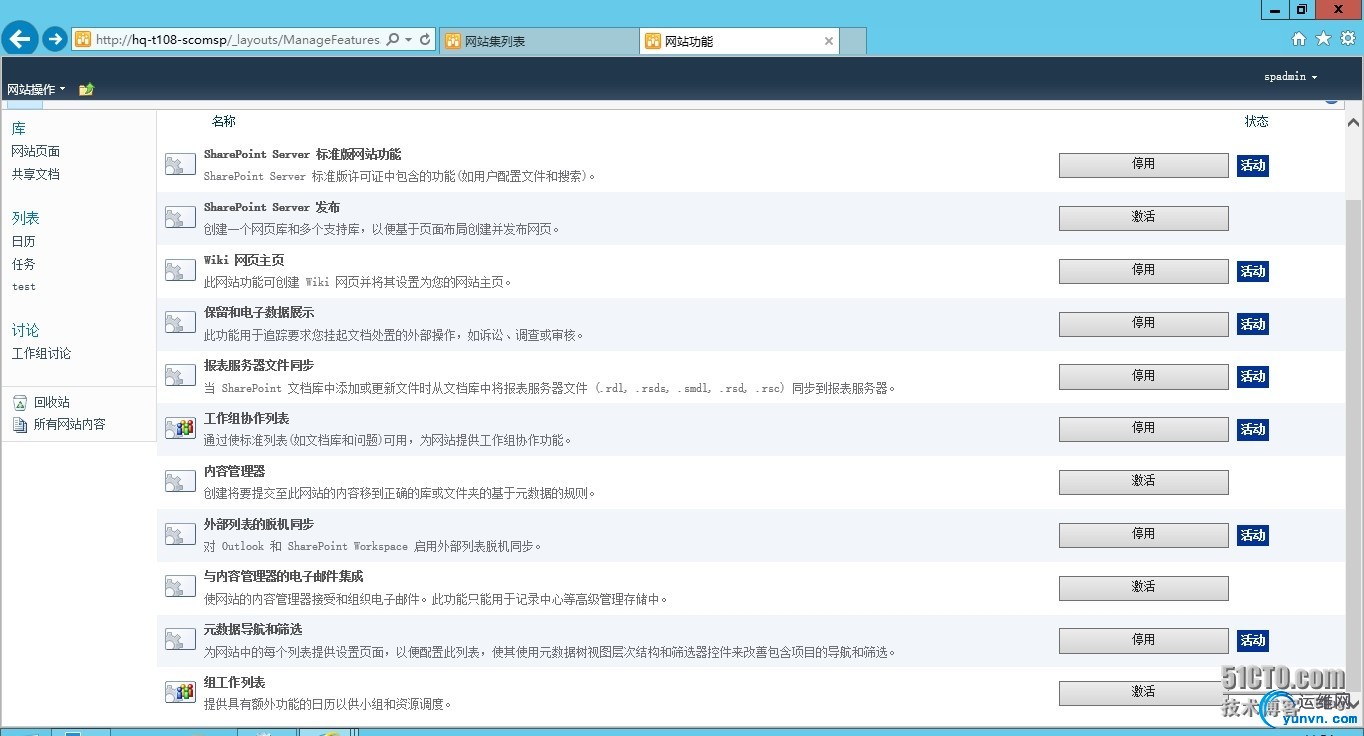The image size is (1364, 736).
Task: Open the 共享文档 link in sidebar
Action: pyautogui.click(x=36, y=174)
